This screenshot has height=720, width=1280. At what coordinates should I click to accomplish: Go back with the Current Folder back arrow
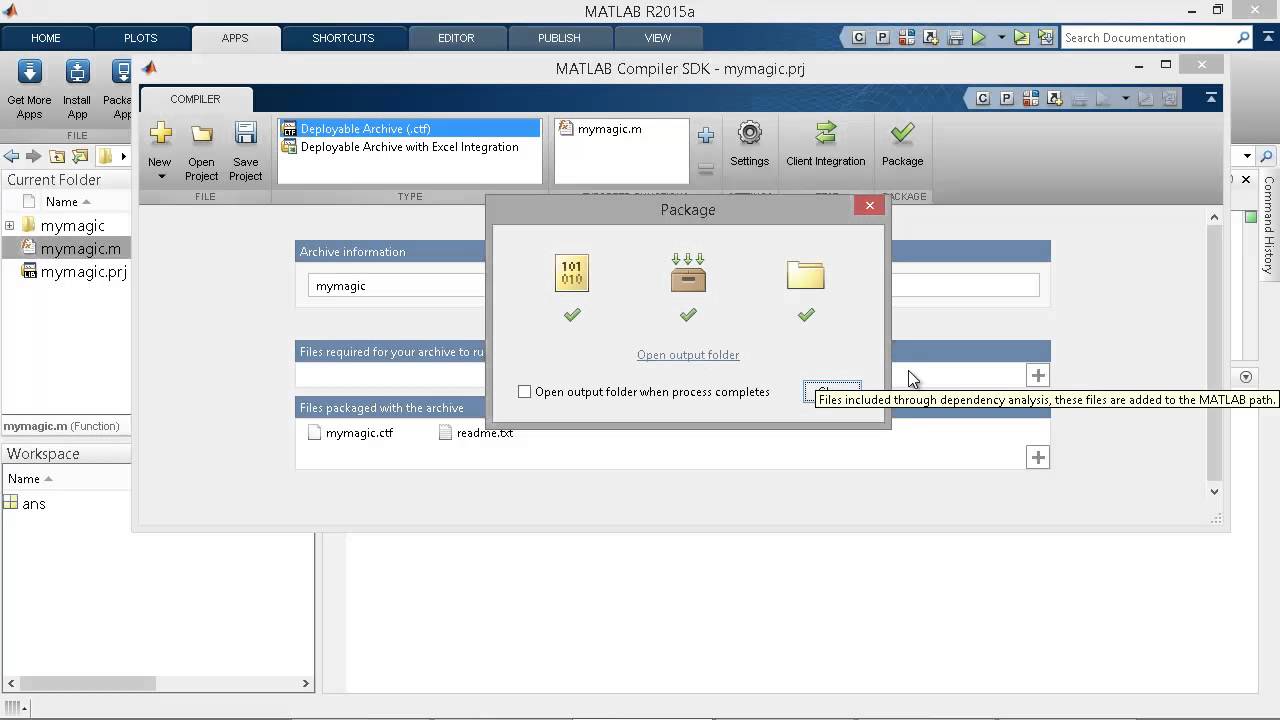[11, 156]
